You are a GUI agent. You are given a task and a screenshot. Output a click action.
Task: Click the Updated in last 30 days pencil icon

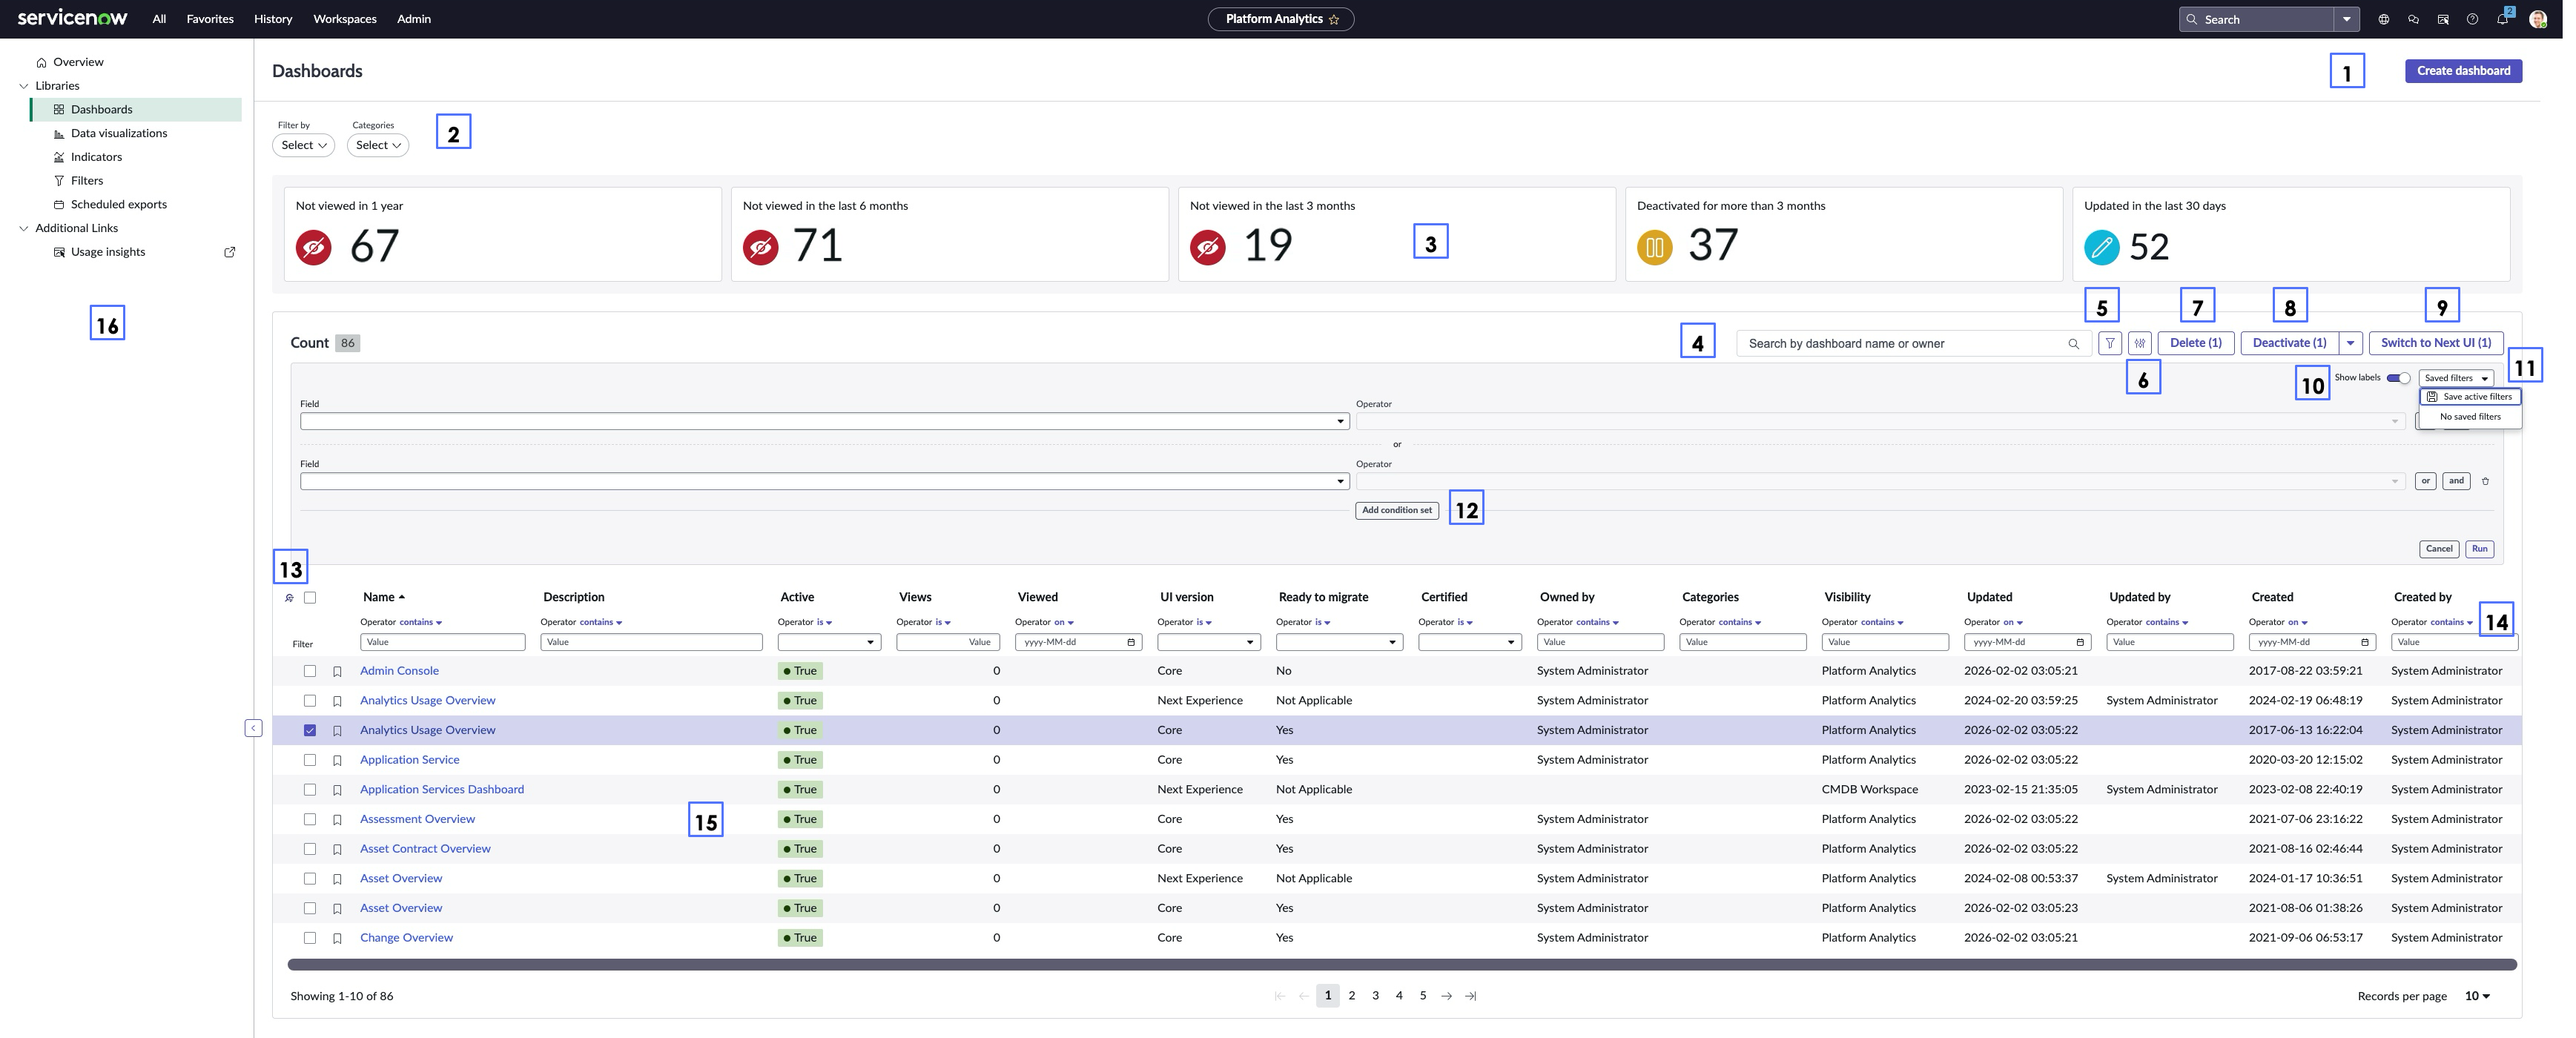coord(2102,247)
